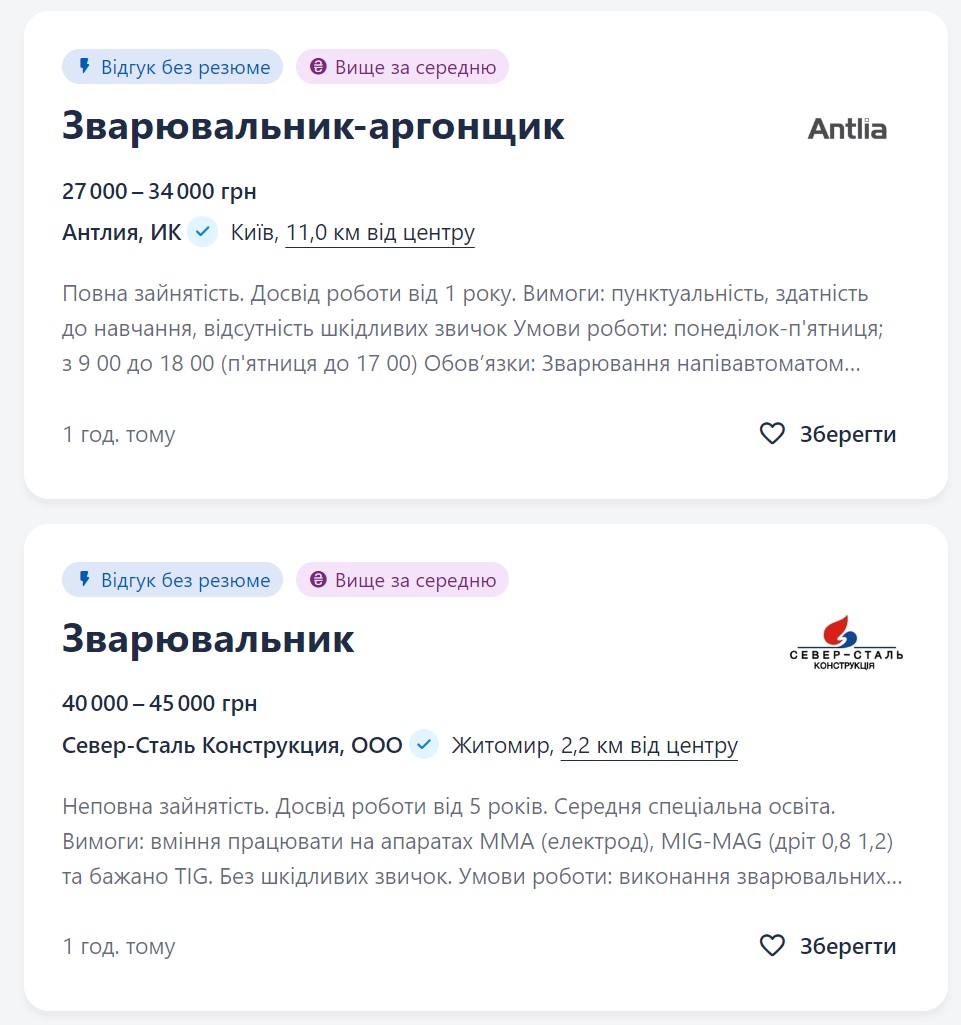Open the Зварювальник vacancy title
The height and width of the screenshot is (1025, 961).
pyautogui.click(x=207, y=639)
